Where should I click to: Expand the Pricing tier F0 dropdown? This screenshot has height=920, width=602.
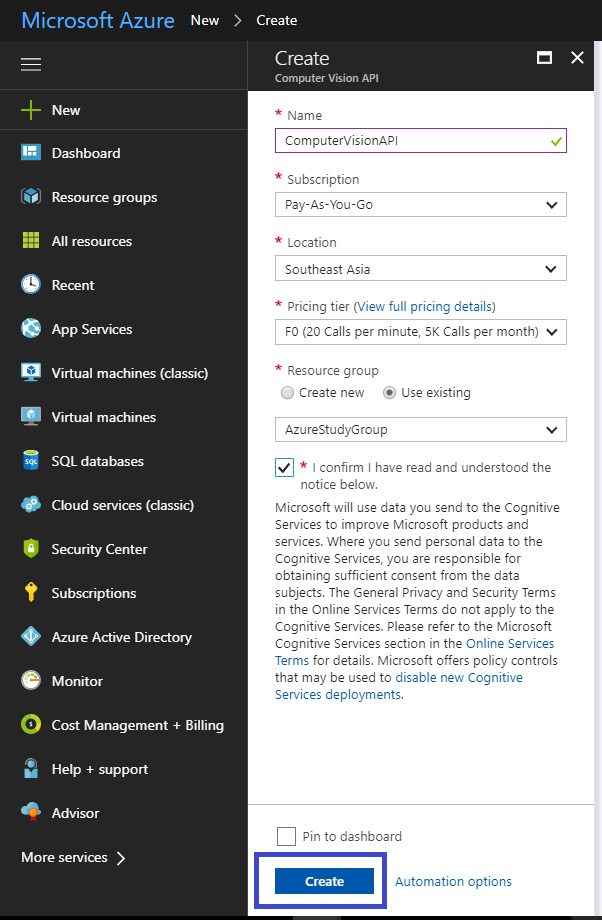421,332
